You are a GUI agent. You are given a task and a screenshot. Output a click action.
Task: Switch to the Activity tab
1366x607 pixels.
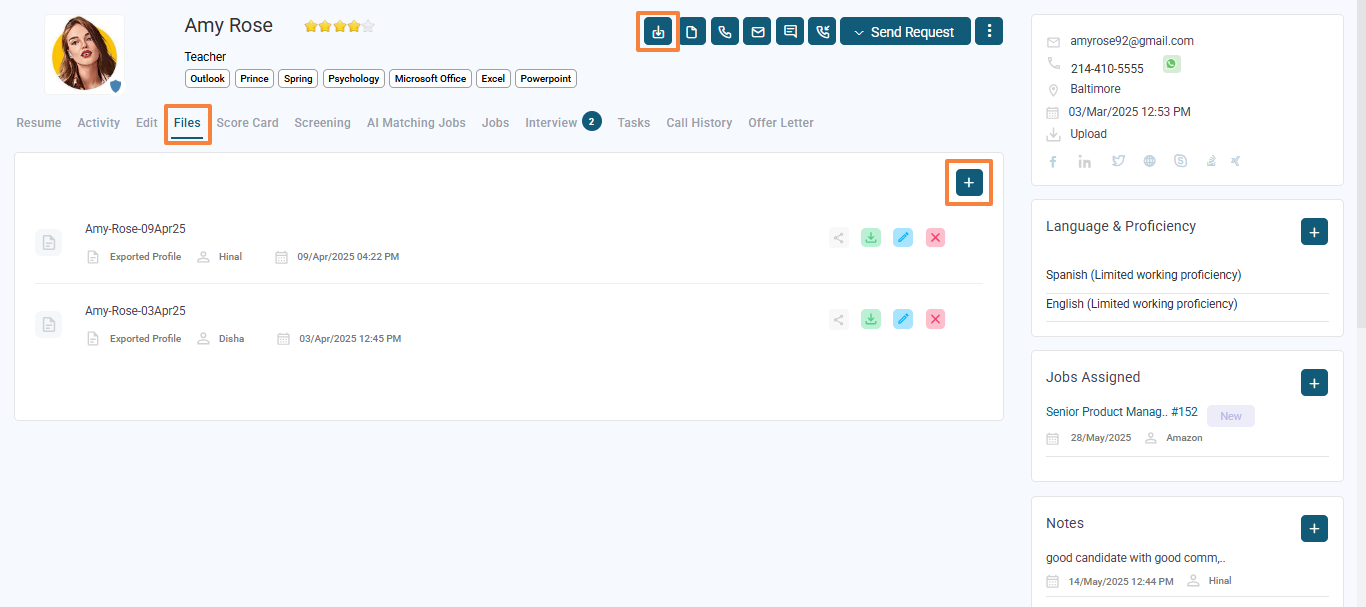tap(99, 123)
